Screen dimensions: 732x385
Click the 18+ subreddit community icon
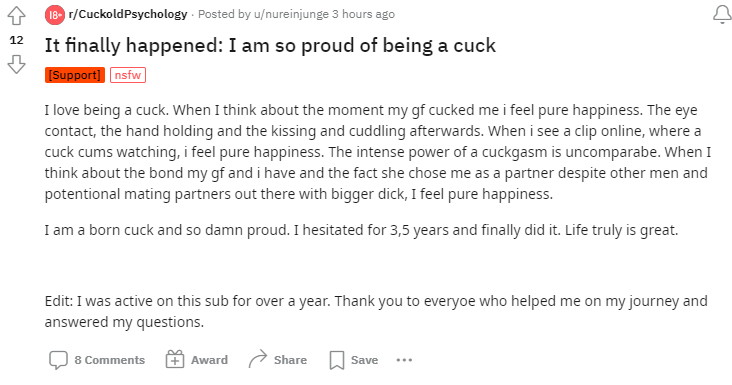55,15
